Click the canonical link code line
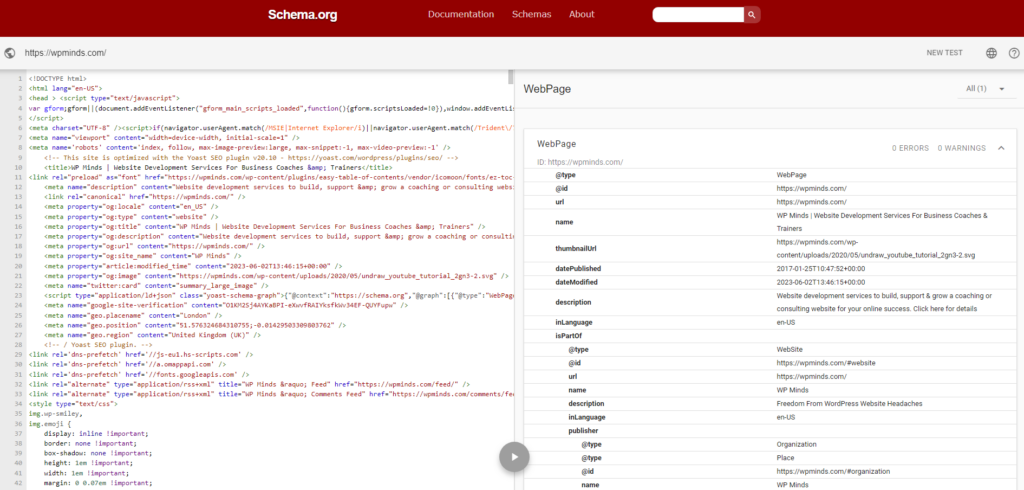 click(x=145, y=197)
